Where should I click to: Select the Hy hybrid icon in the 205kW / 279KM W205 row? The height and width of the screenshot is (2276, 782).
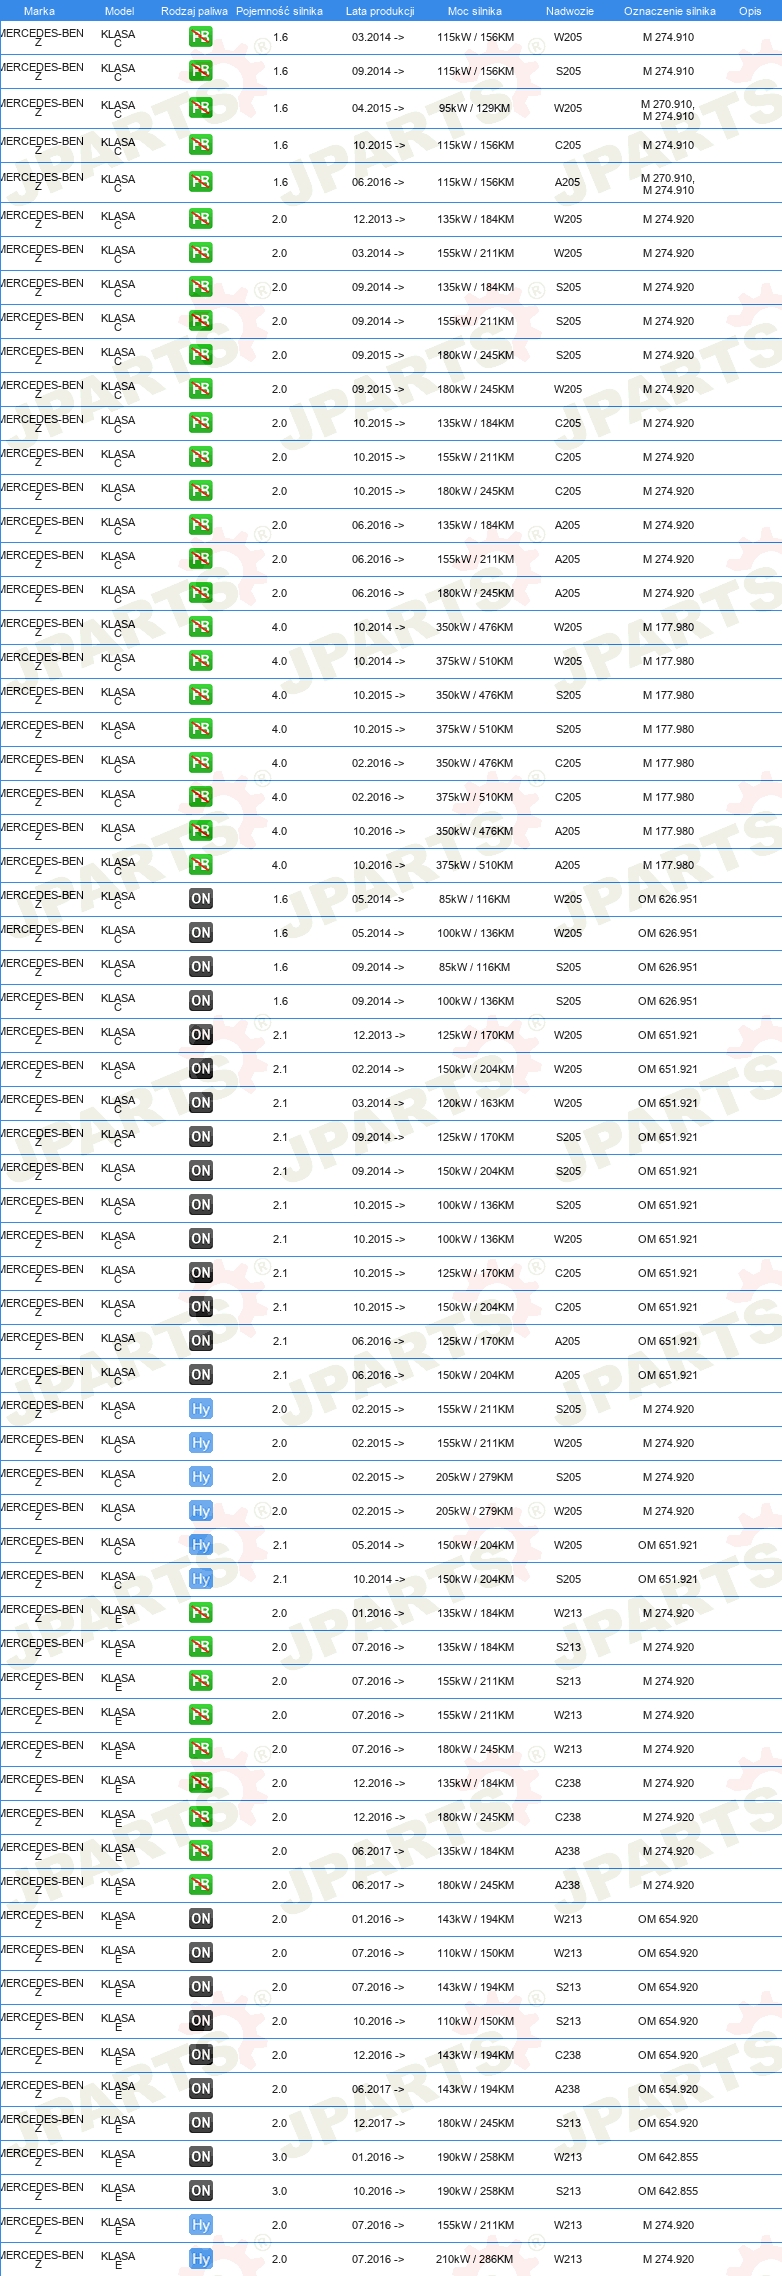pos(201,1511)
